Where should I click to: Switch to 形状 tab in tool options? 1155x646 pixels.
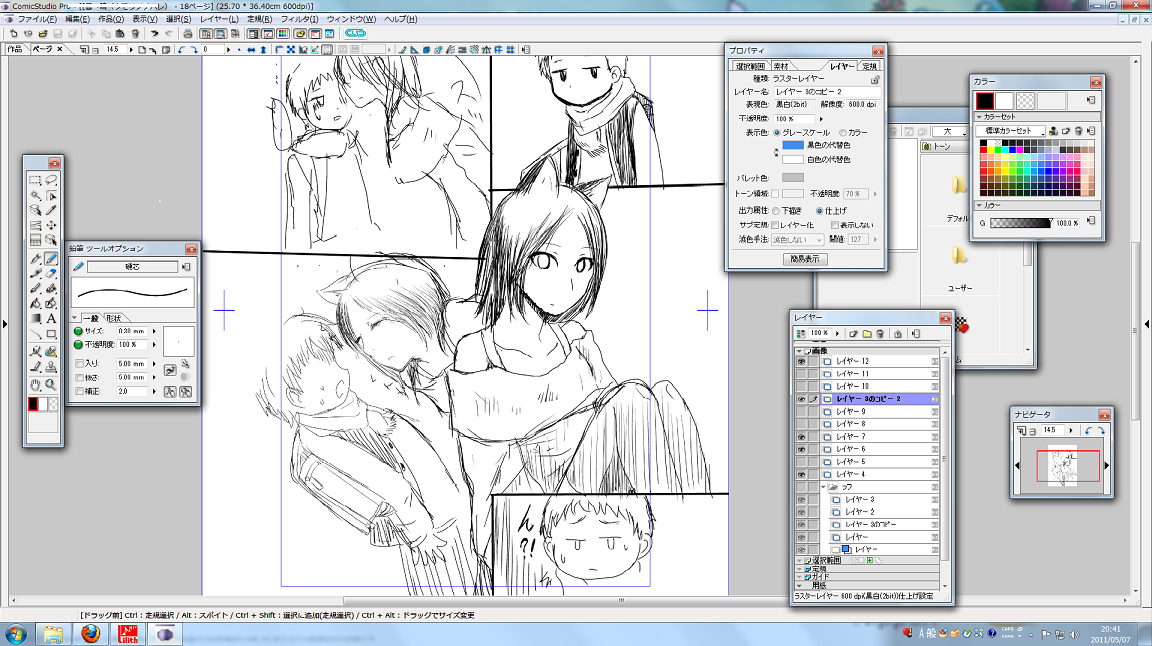click(x=113, y=318)
